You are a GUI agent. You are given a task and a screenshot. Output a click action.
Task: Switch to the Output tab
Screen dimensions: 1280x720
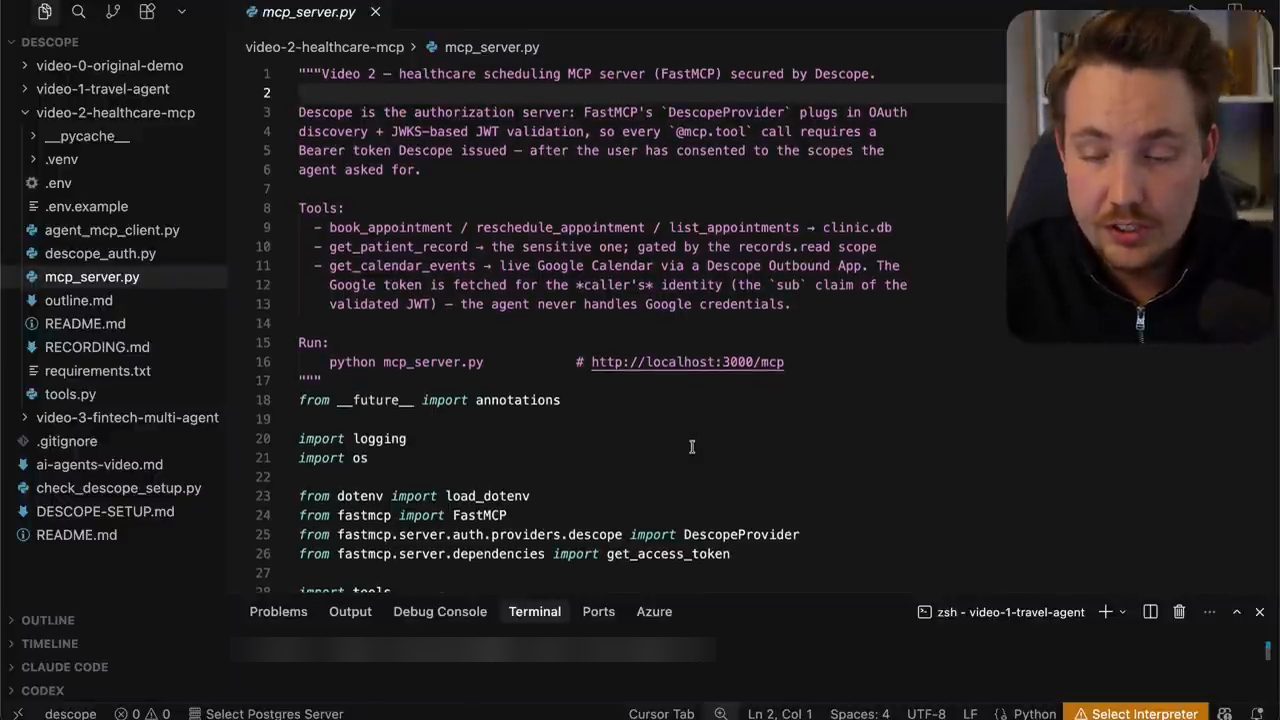pyautogui.click(x=350, y=612)
